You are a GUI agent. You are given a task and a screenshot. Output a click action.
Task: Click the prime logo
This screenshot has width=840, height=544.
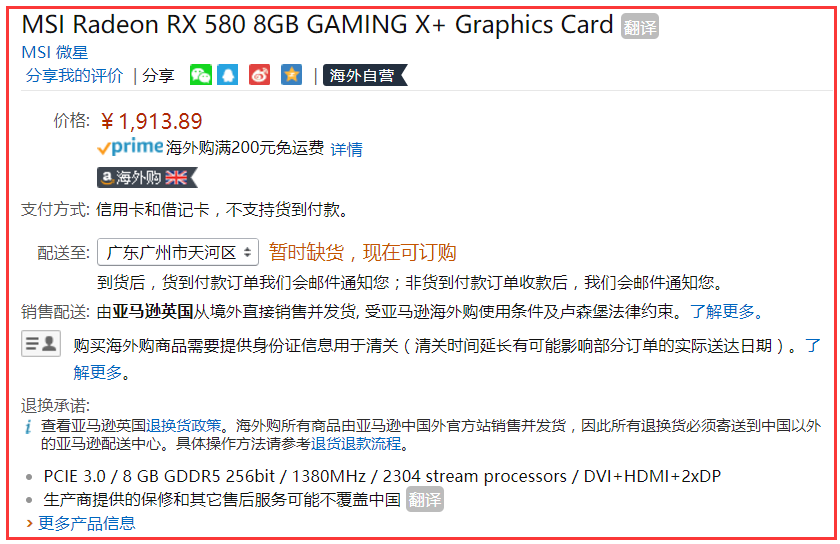click(x=130, y=146)
